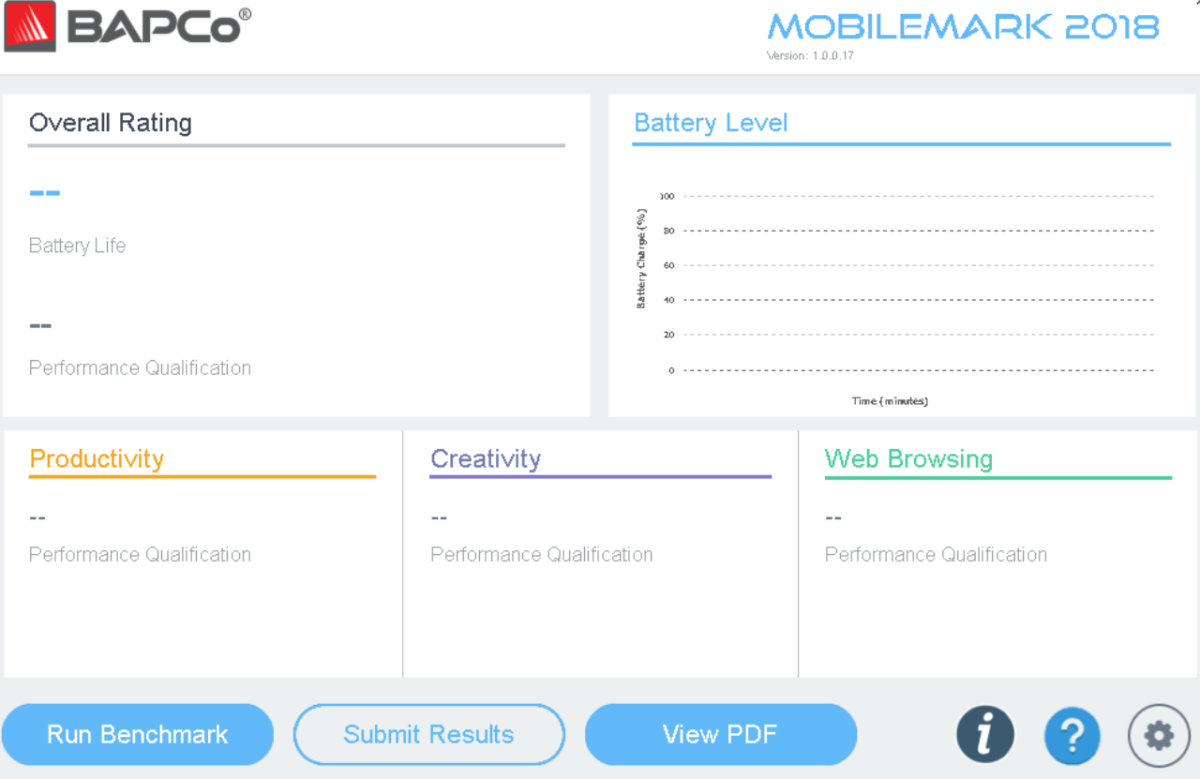Open the settings gear icon
This screenshot has width=1200, height=779.
[x=1159, y=735]
